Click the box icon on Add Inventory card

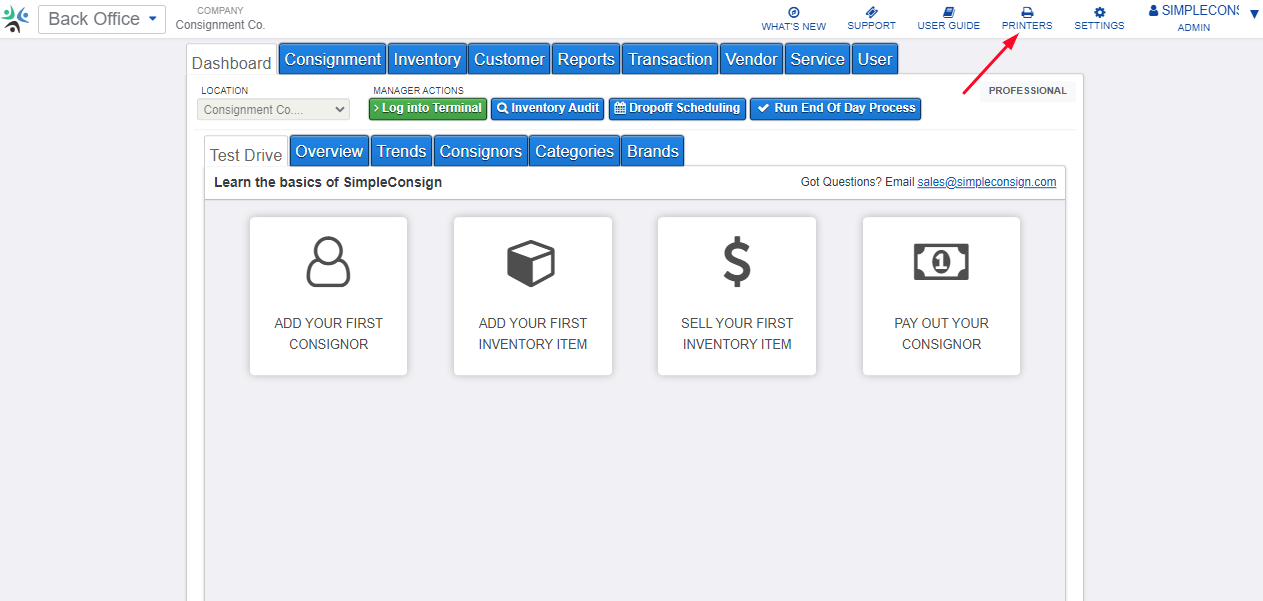click(531, 262)
